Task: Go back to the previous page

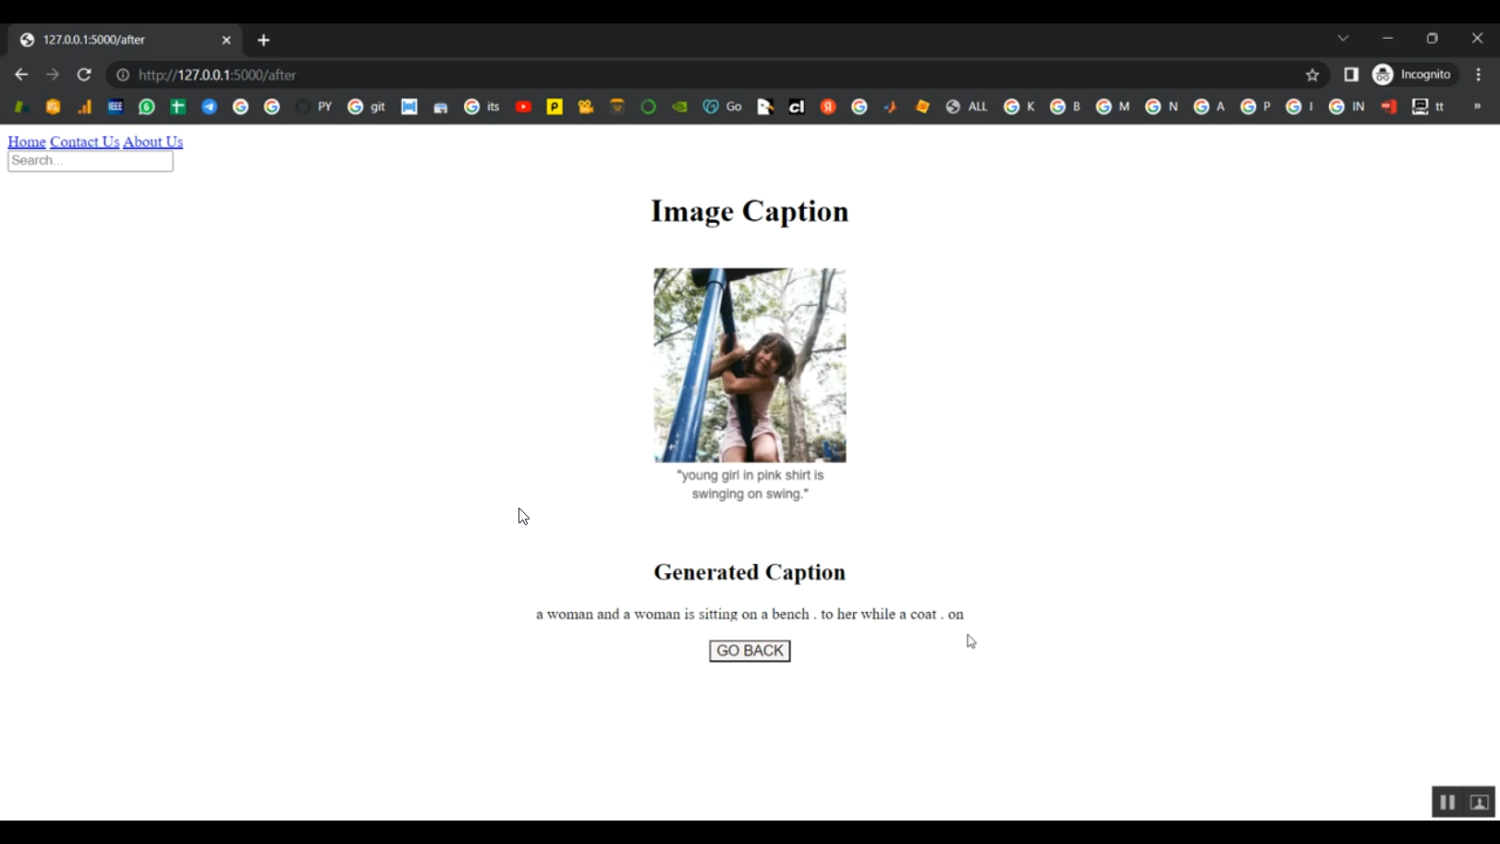Action: tap(21, 75)
